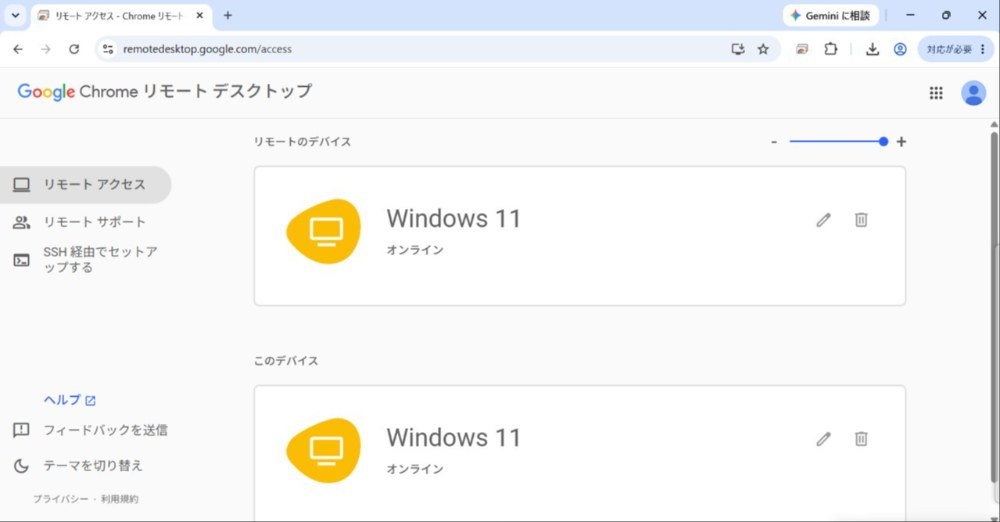Image resolution: width=1000 pixels, height=522 pixels.
Task: Click テーマを切り替え to switch theme
Action: click(78, 466)
